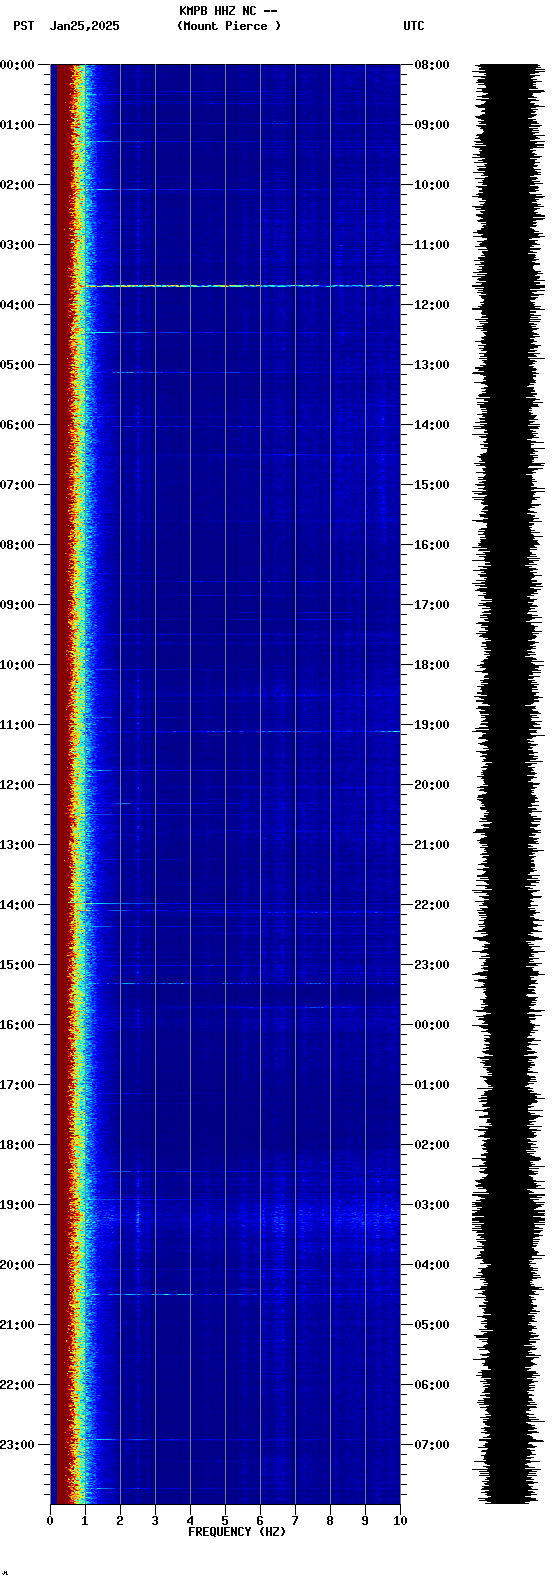Select the '(Mount Pierce )' subtitle
552x1584 pixels.
[x=229, y=26]
